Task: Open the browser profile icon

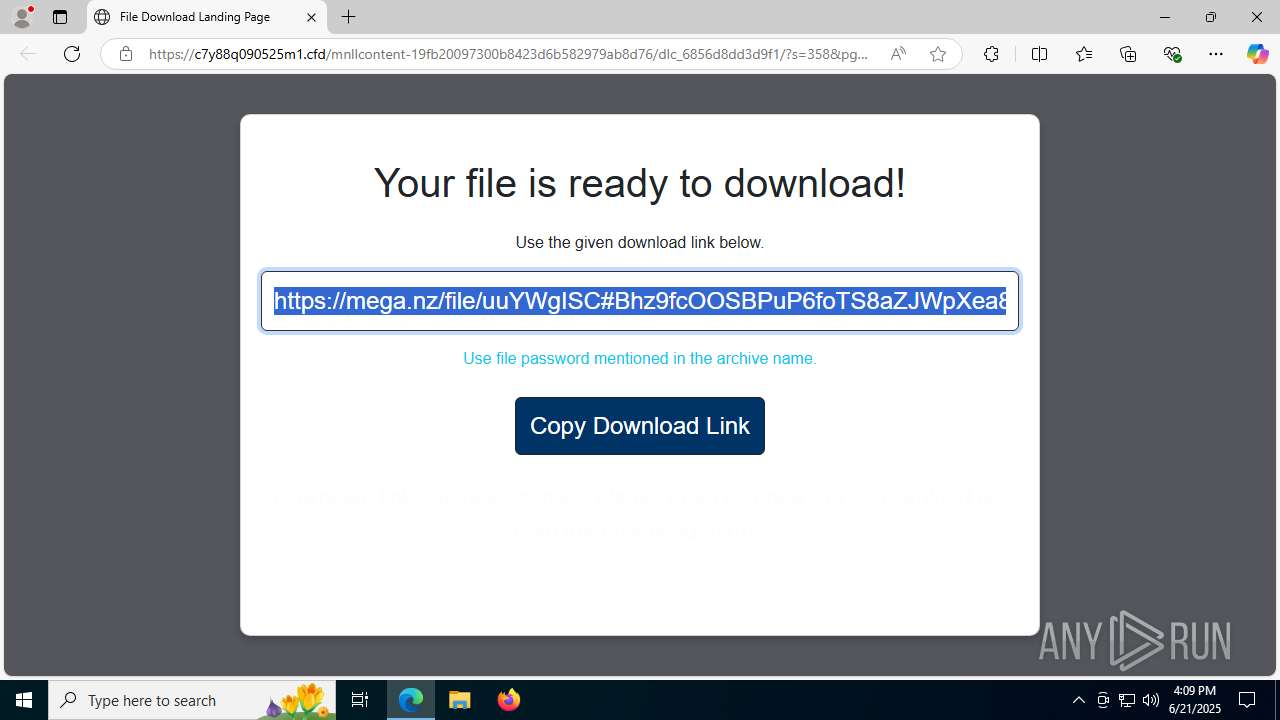Action: 22,17
